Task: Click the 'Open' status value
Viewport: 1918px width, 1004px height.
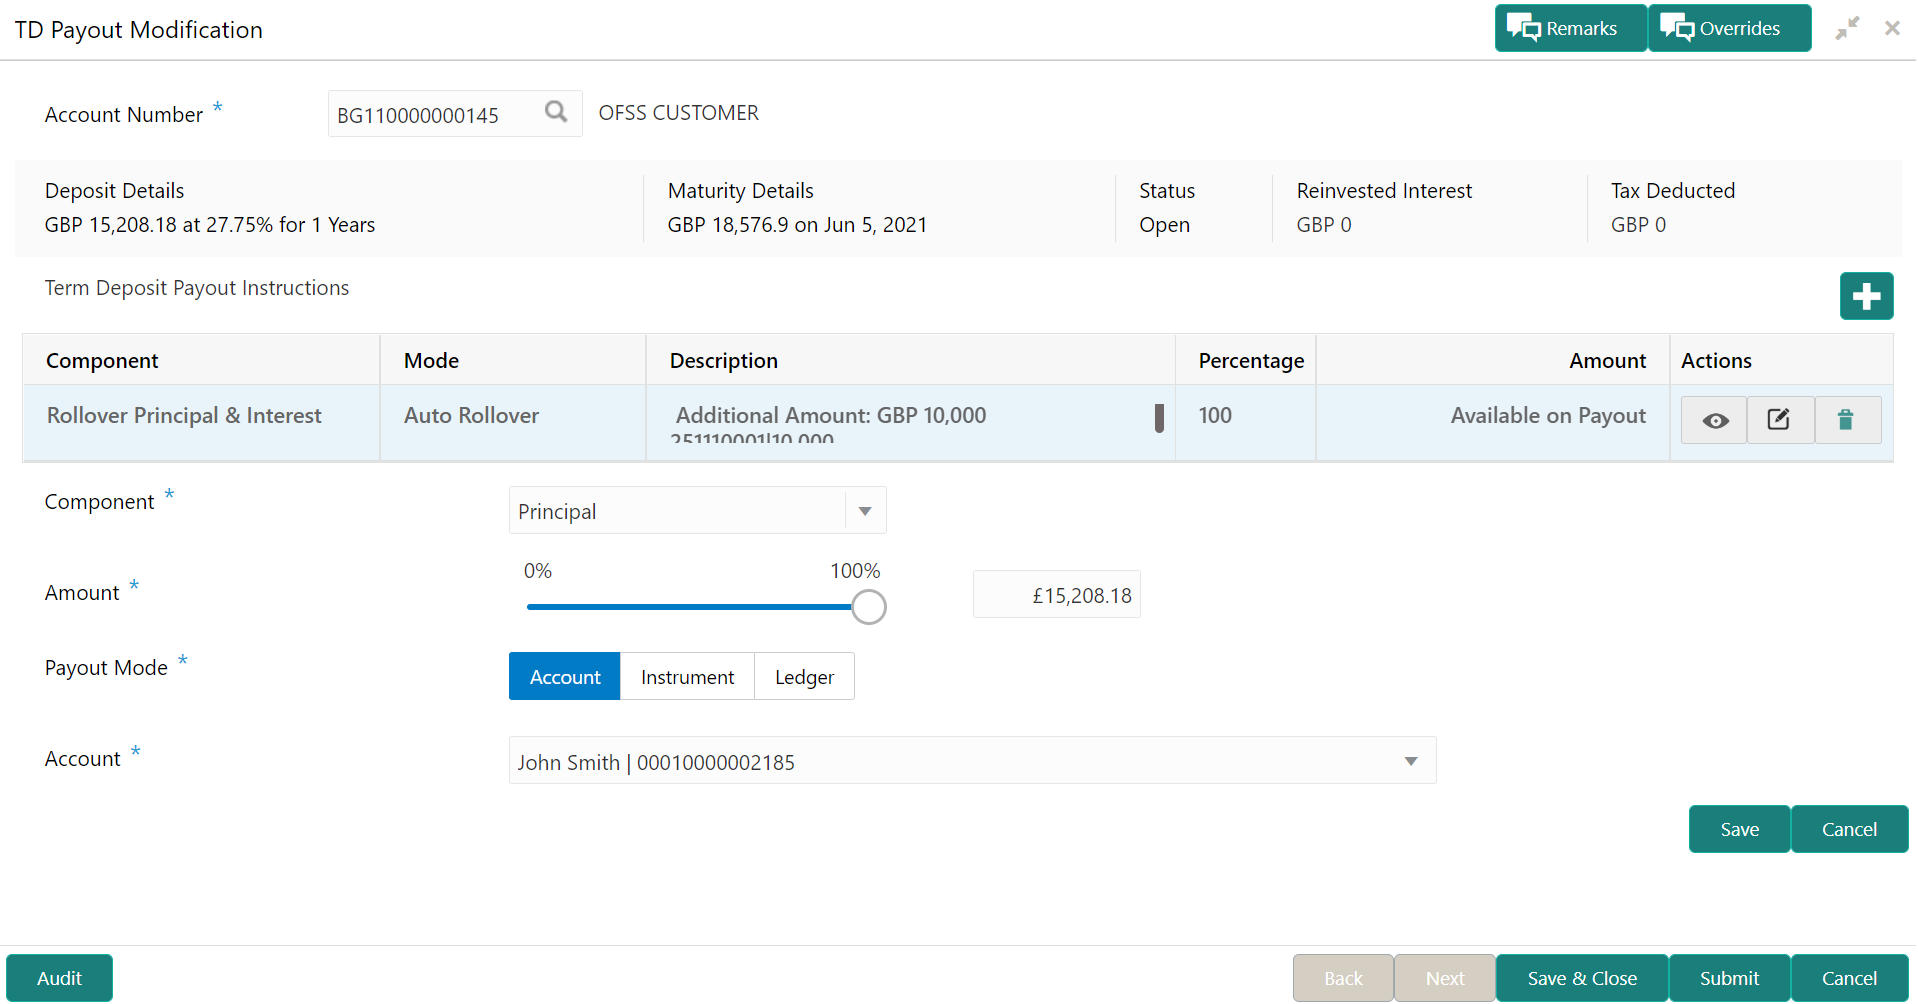Action: coord(1164,225)
